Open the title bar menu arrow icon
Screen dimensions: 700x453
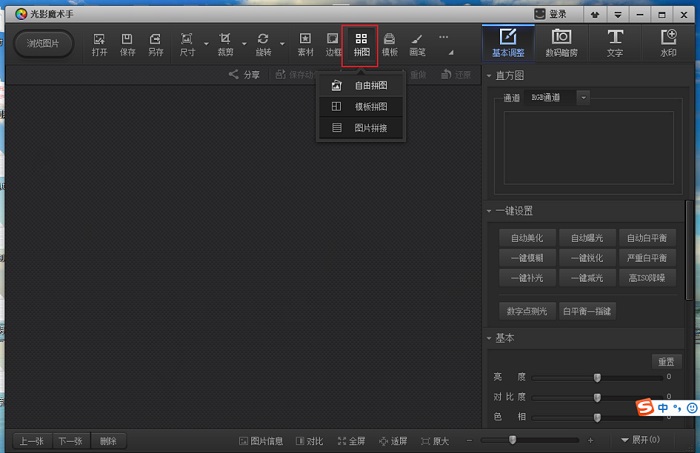(618, 15)
